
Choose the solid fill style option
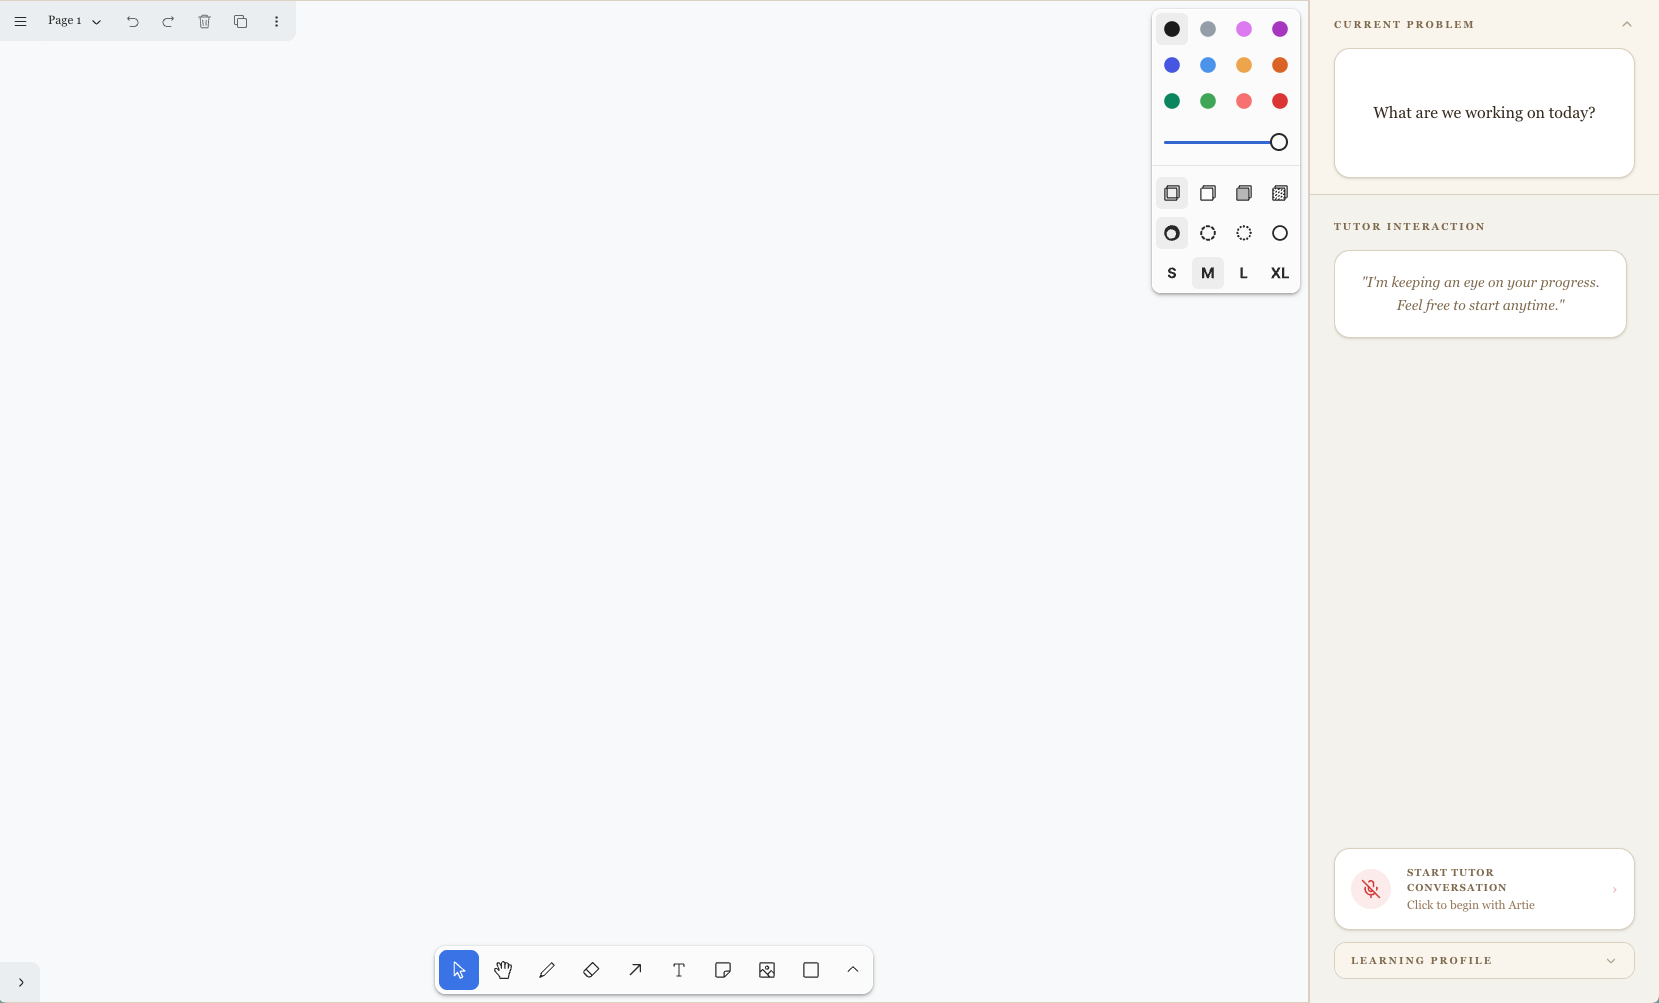1244,193
